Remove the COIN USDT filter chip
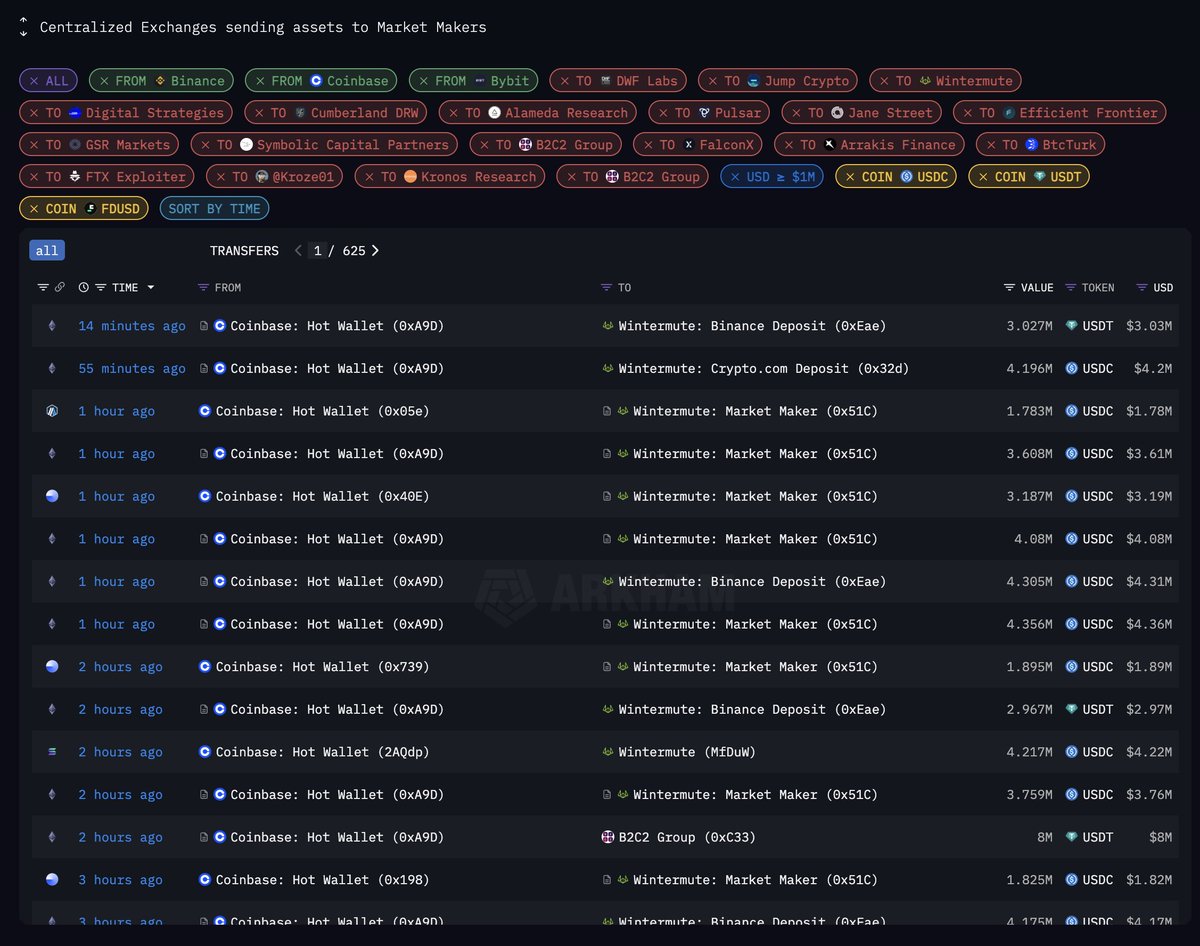Viewport: 1200px width, 946px height. pyautogui.click(x=983, y=177)
